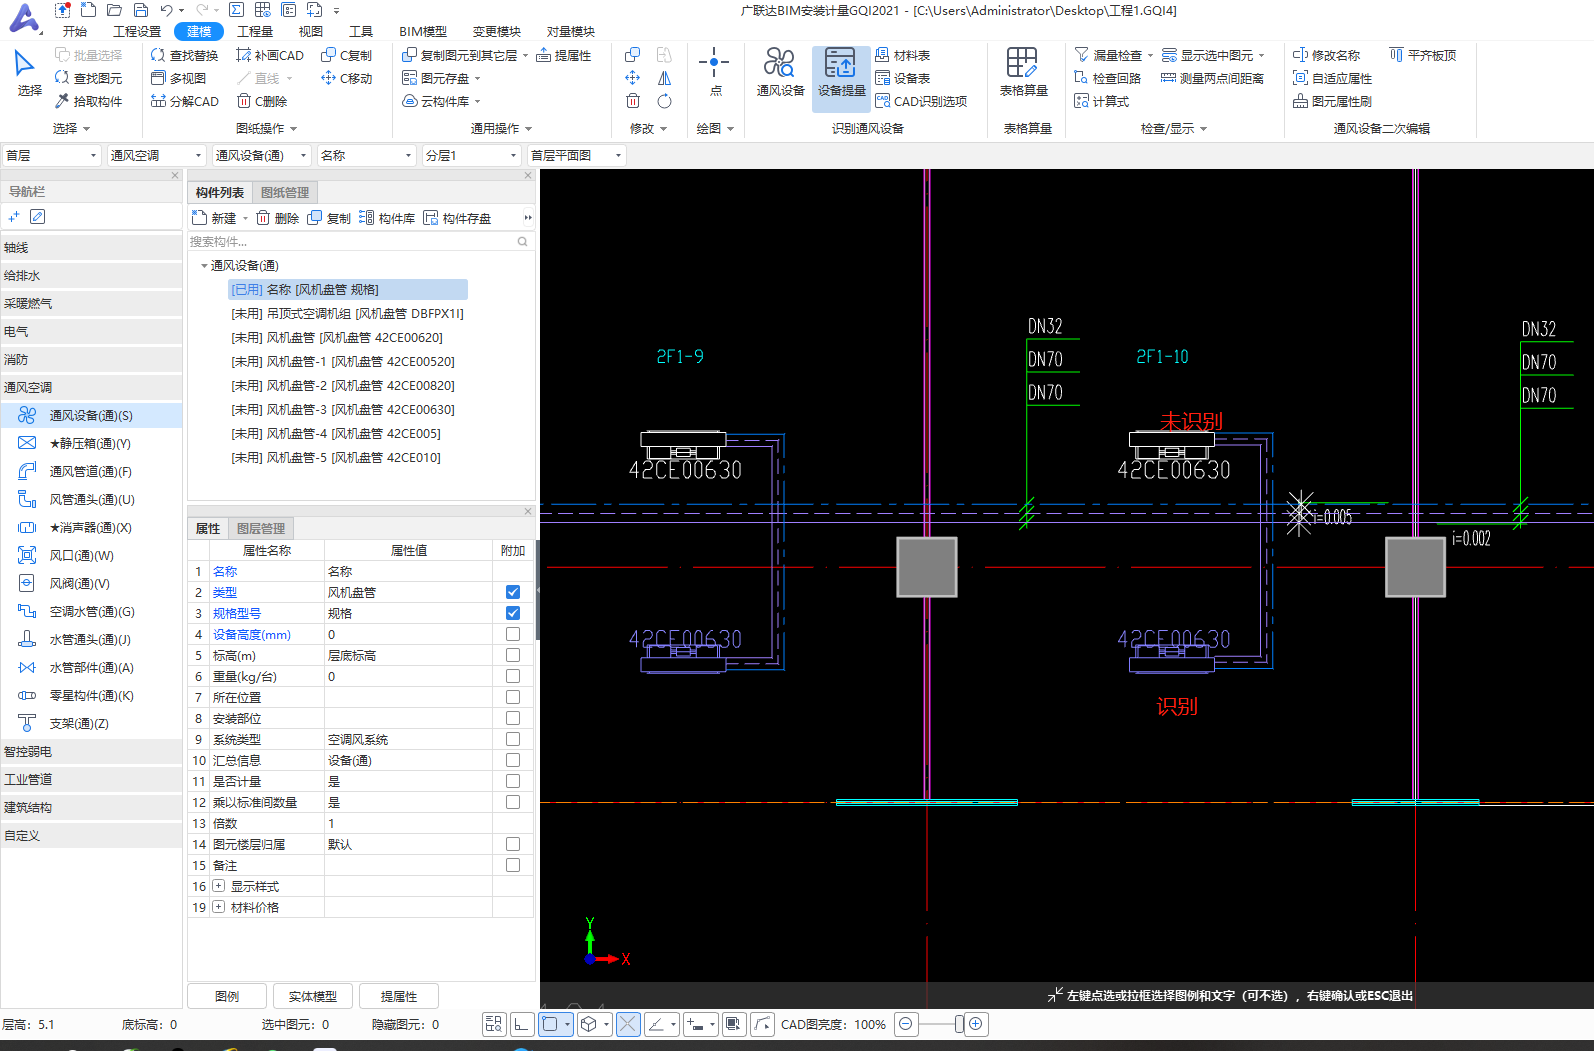This screenshot has height=1051, width=1594.
Task: Open the 表格算量 tool
Action: click(x=1023, y=72)
